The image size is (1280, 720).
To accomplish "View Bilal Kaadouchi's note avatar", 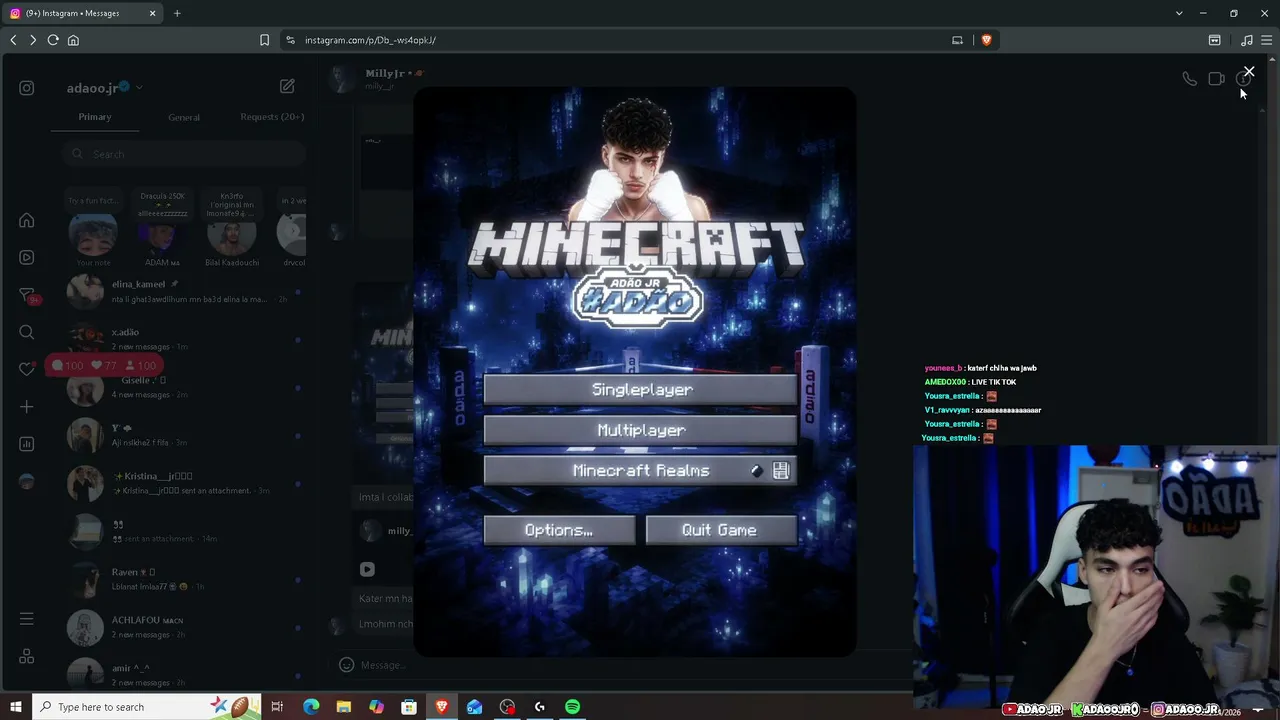I will [231, 236].
